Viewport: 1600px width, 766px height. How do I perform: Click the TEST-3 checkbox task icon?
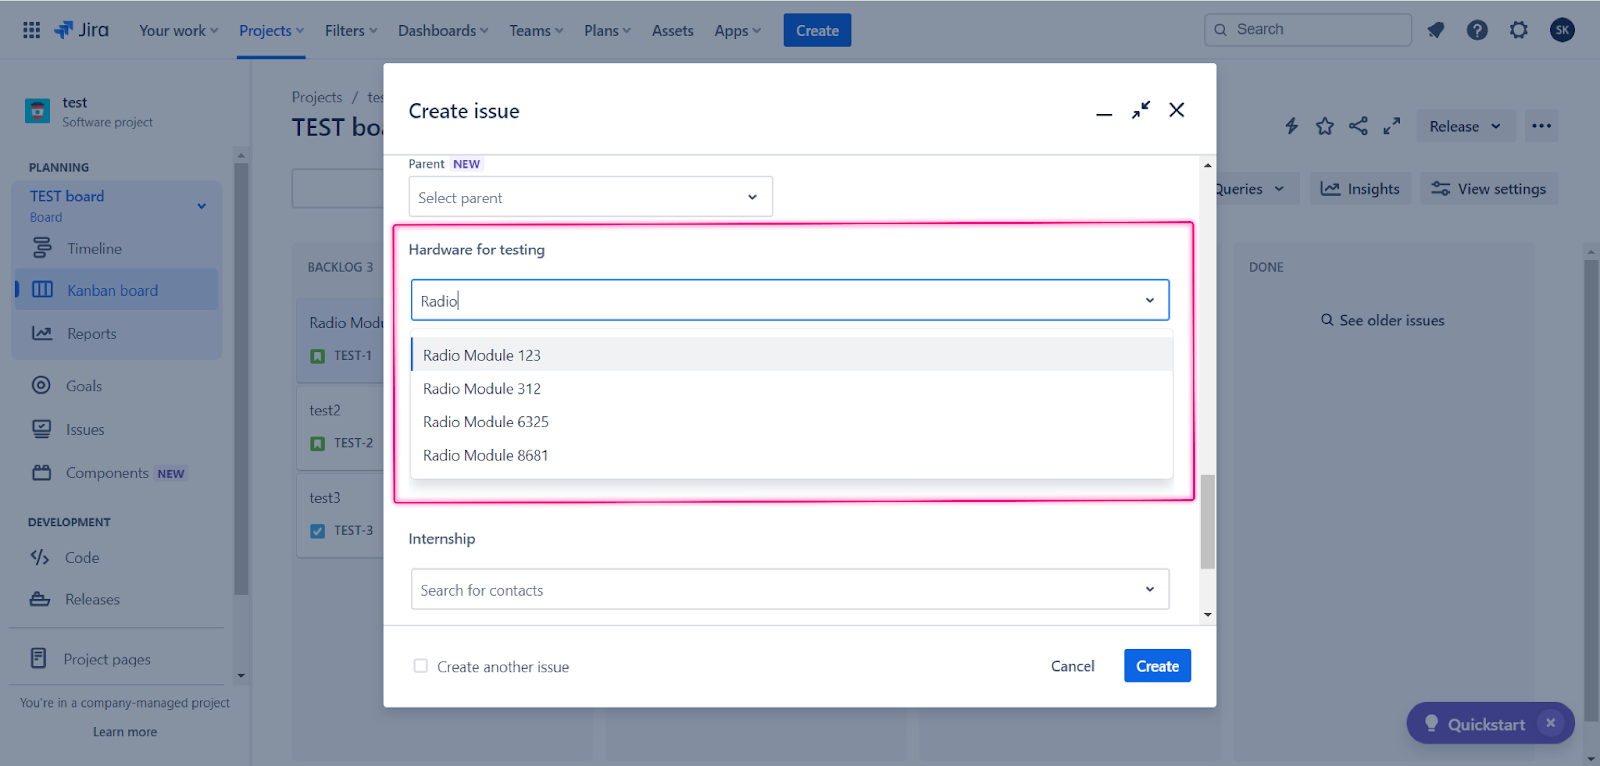[x=318, y=531]
